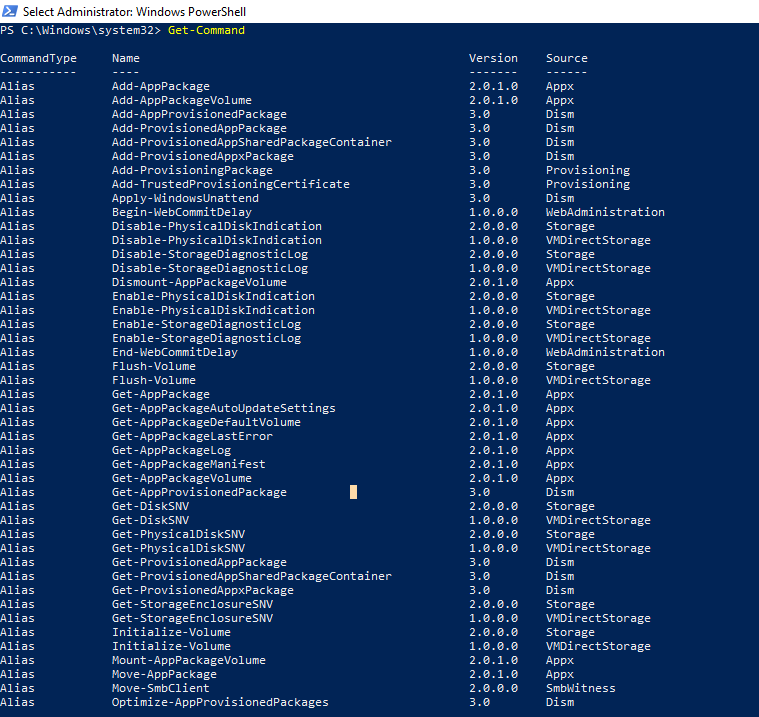
Task: Click Get-AppPackageLog name
Action: [x=171, y=450]
